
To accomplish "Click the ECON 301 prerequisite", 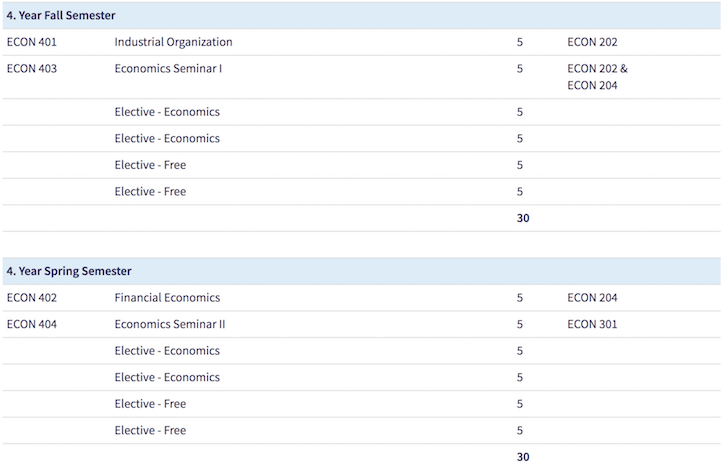I will coord(592,324).
